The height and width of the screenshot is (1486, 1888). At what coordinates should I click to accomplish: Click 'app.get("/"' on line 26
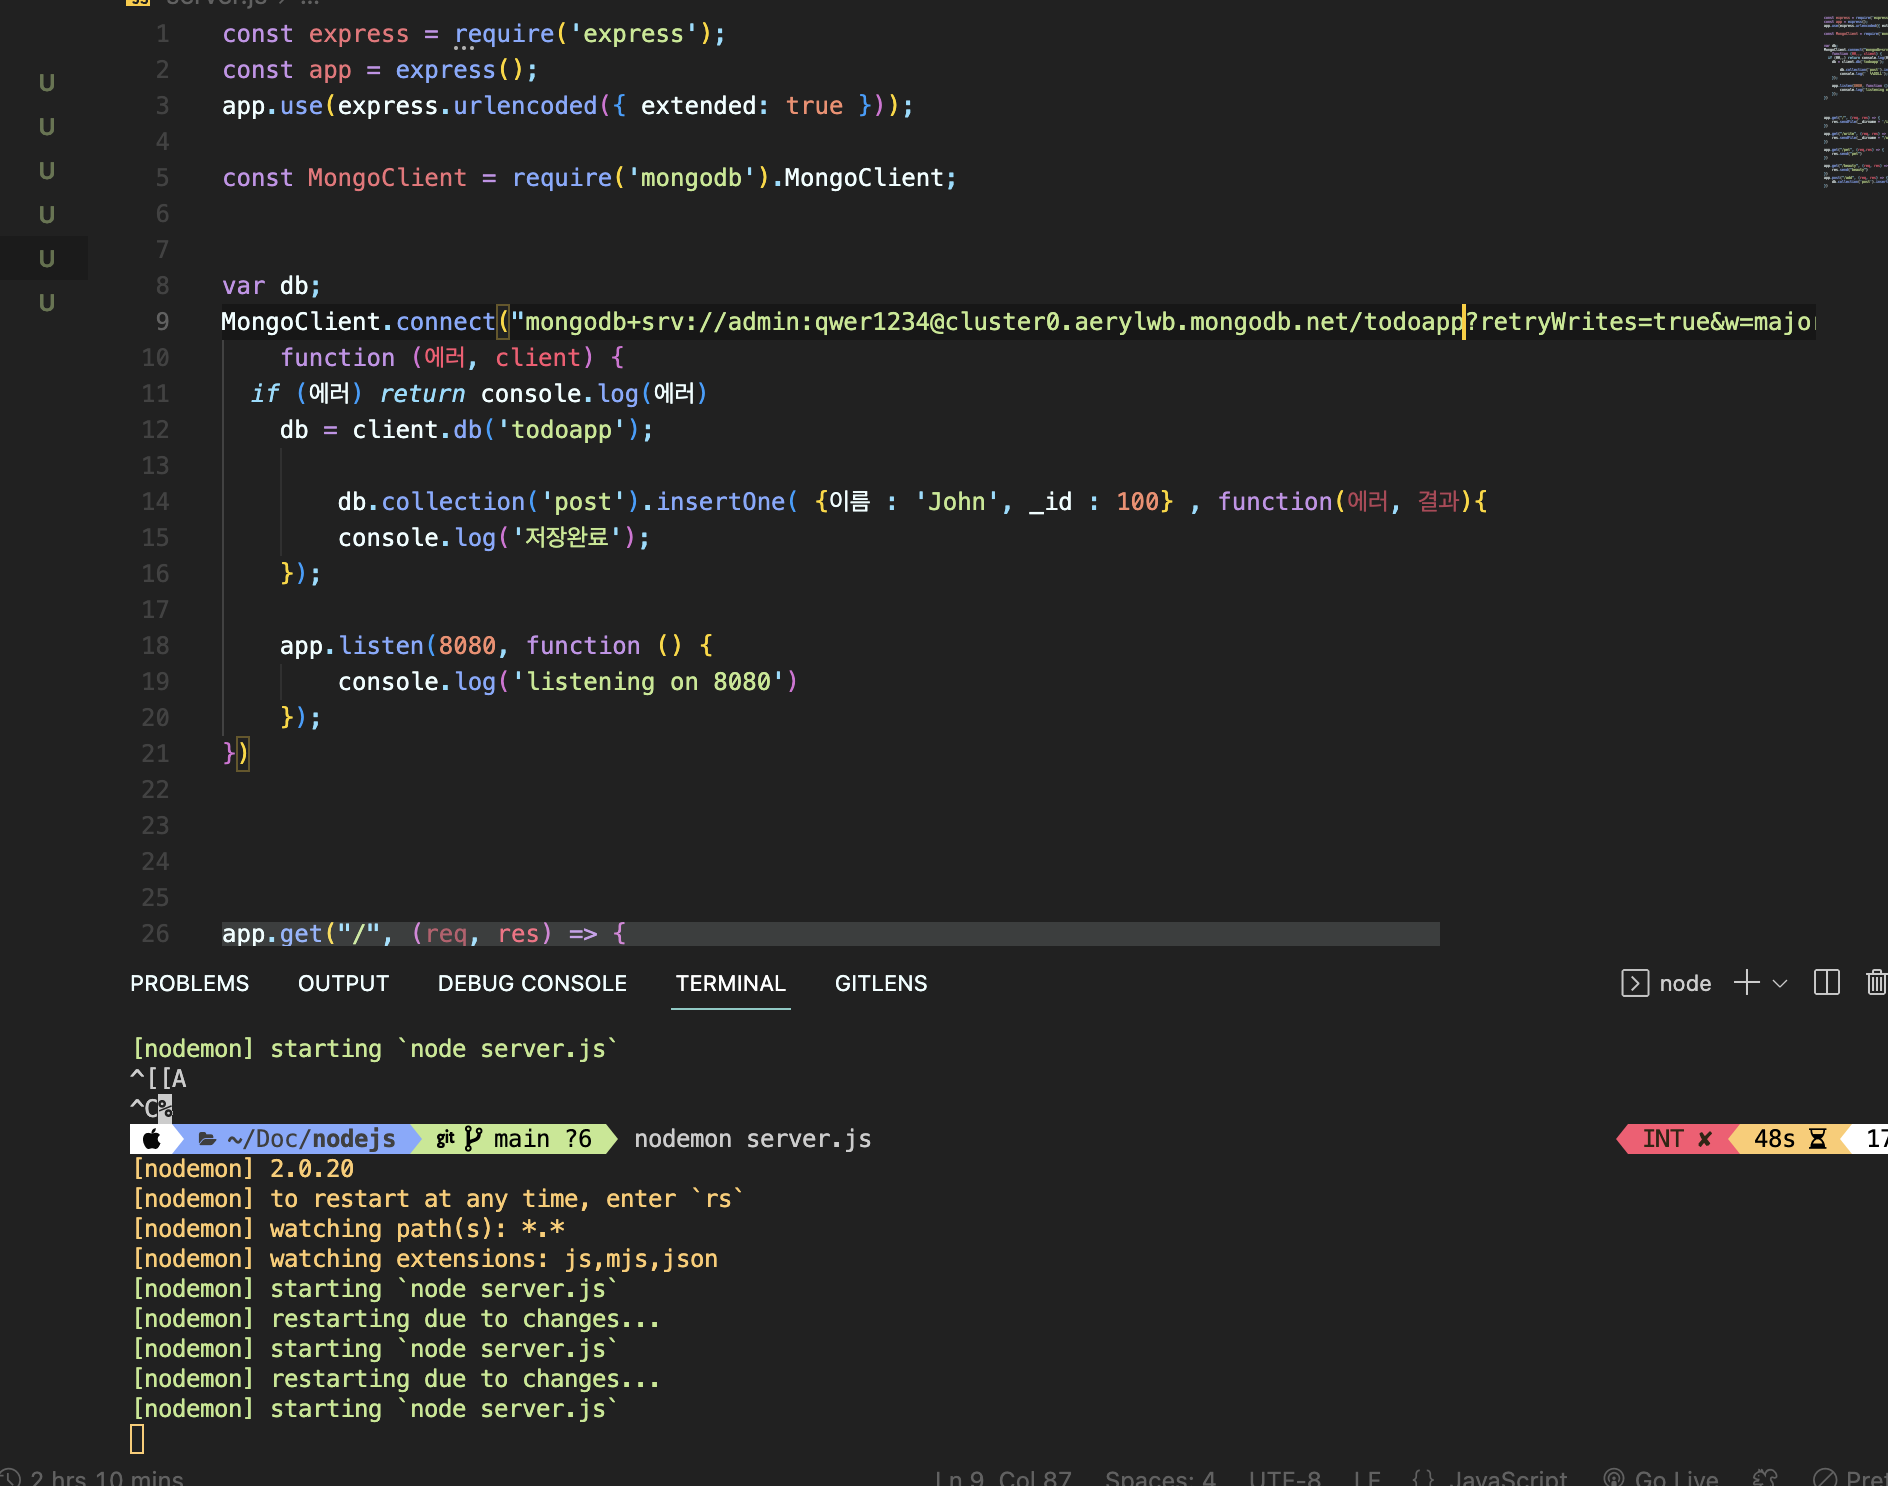pyautogui.click(x=301, y=934)
